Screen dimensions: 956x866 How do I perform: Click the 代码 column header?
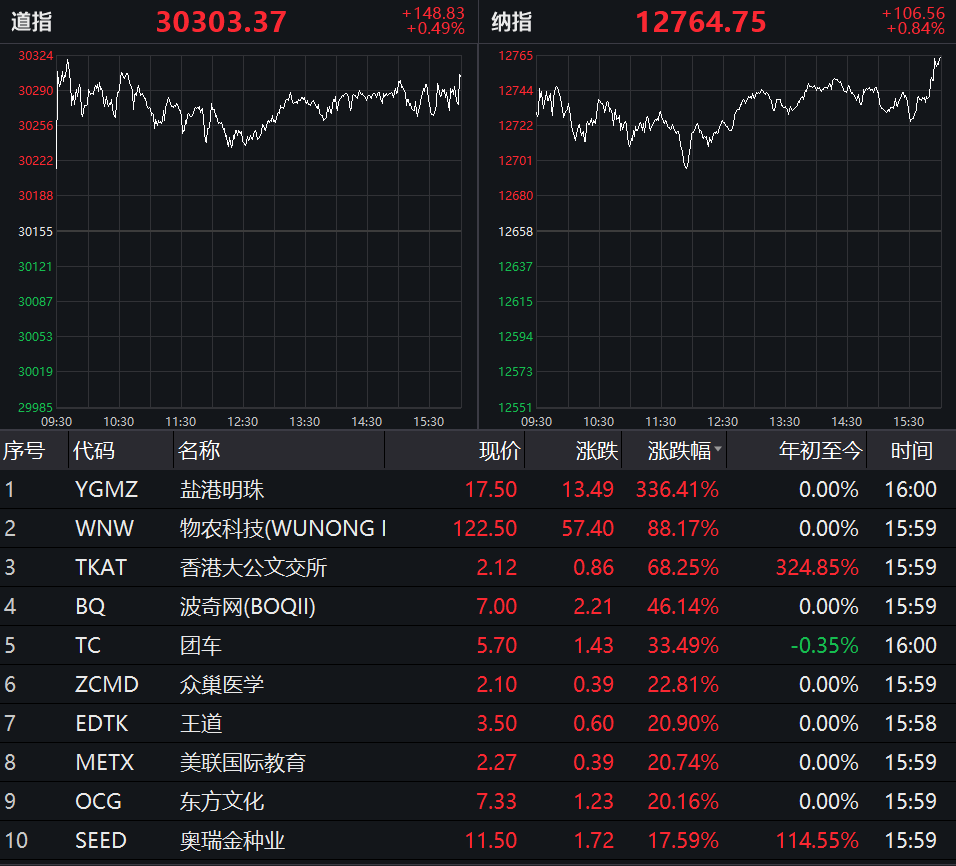pos(93,451)
